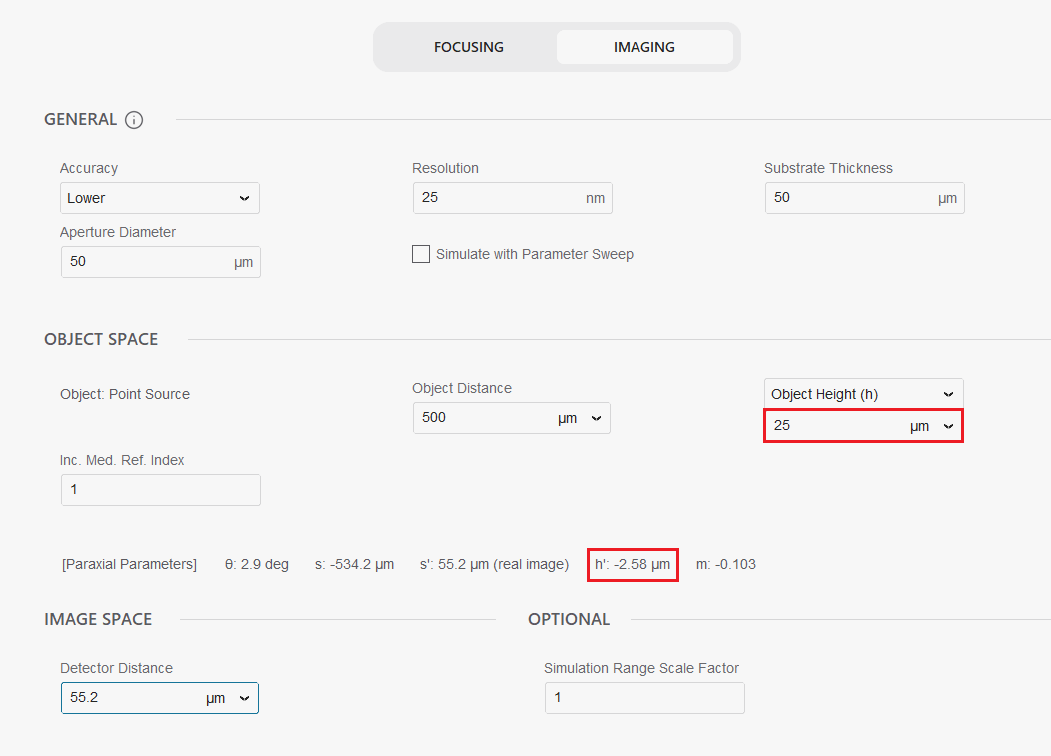Enable Simulate with Parameter Sweep checkbox
The height and width of the screenshot is (756, 1051).
click(x=421, y=254)
